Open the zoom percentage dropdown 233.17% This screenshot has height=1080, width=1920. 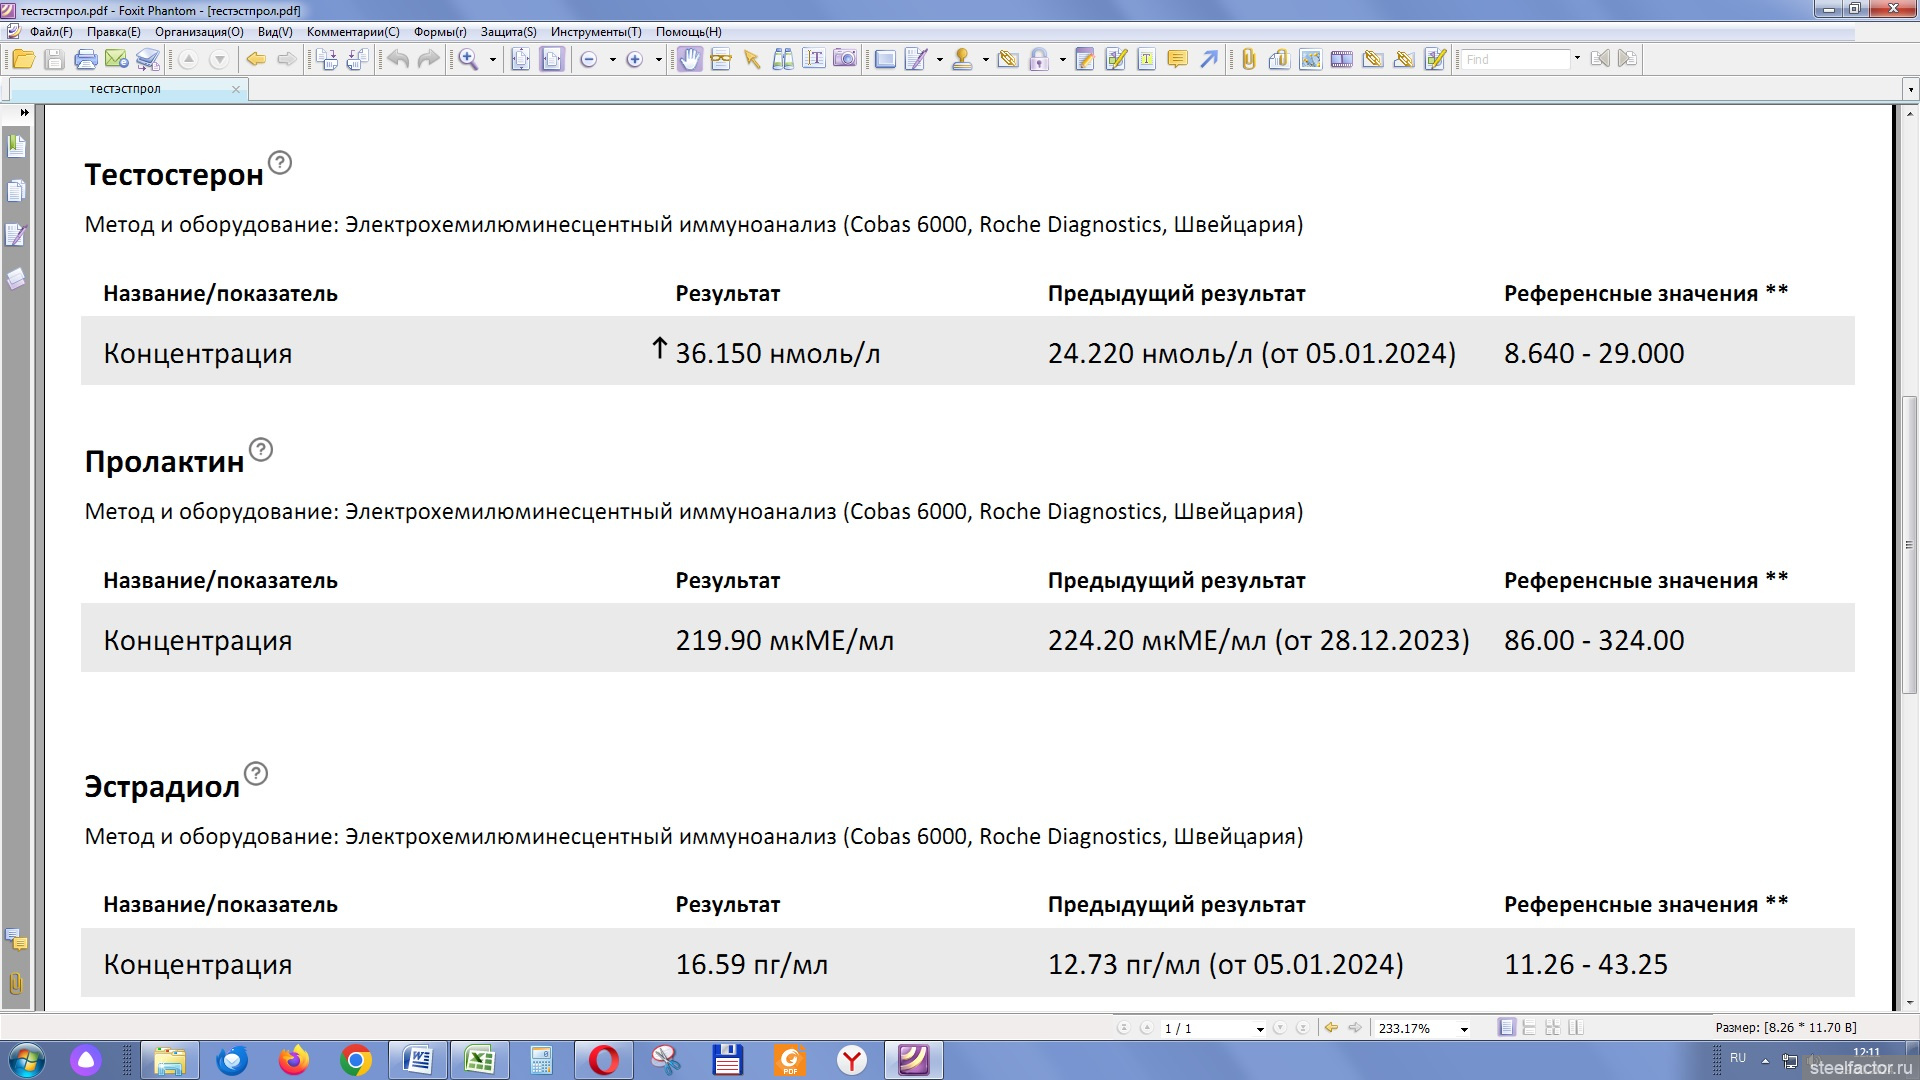[1464, 1028]
